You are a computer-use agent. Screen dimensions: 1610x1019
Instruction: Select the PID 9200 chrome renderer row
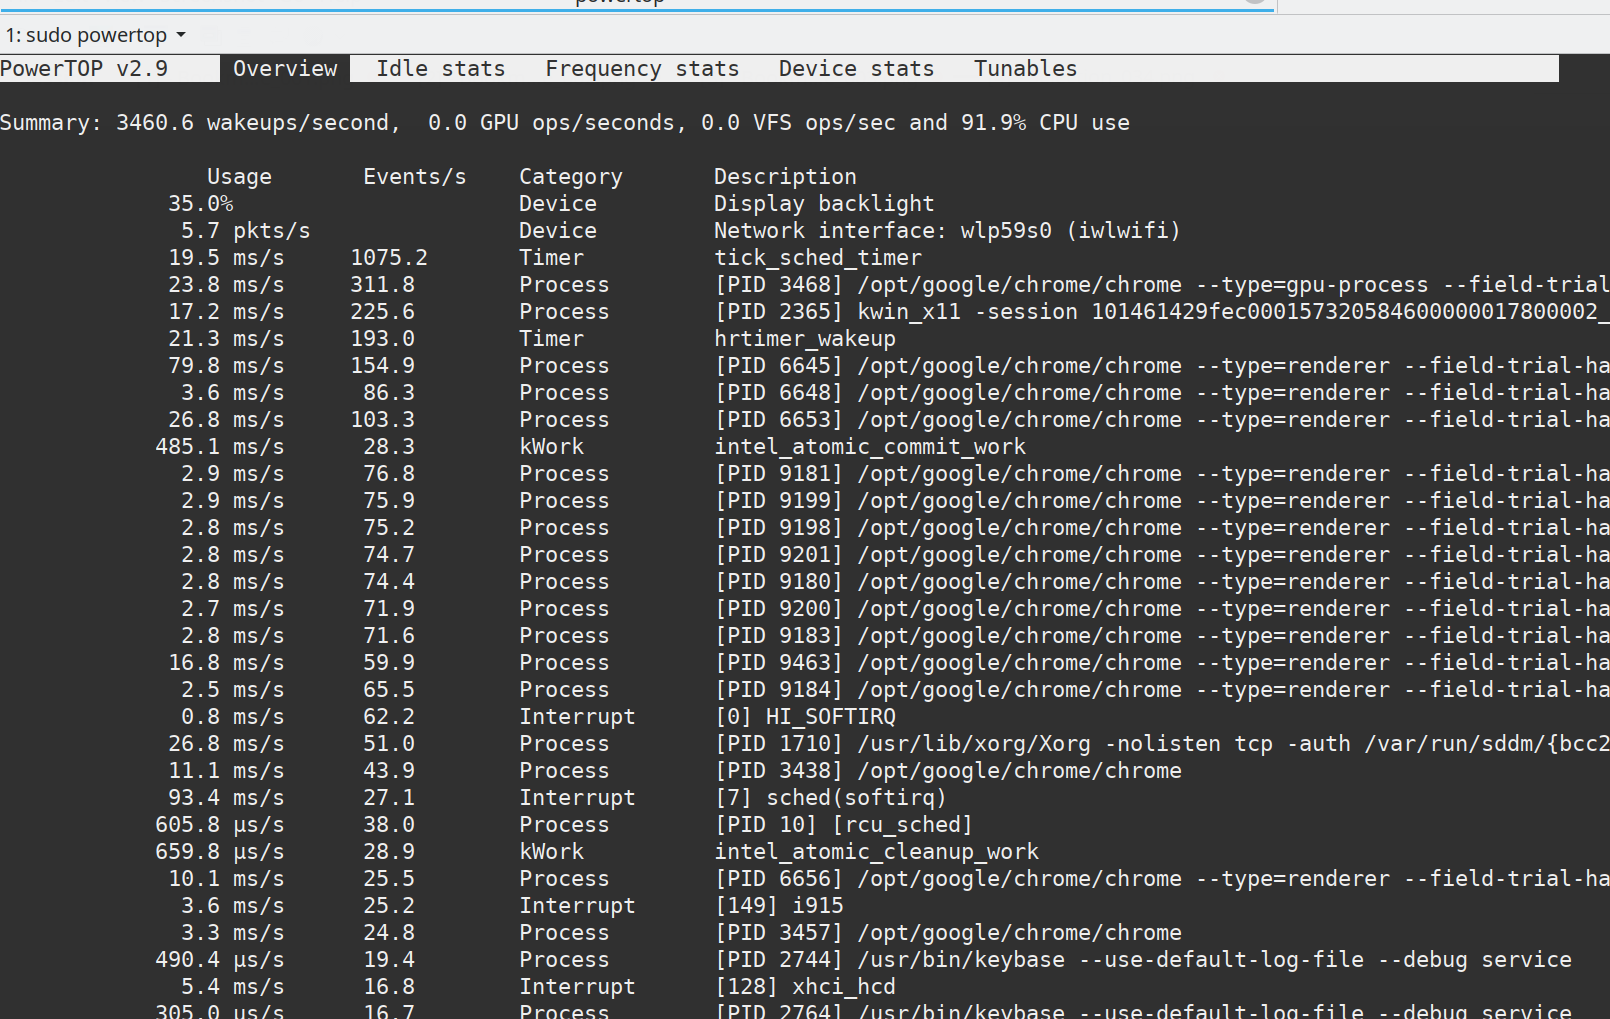(805, 608)
